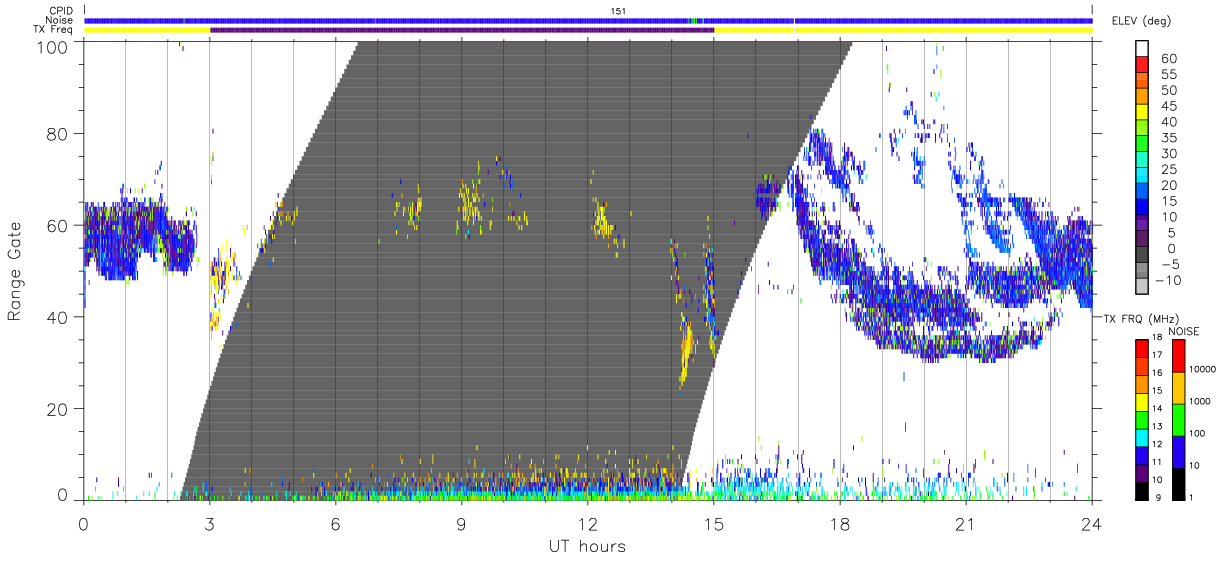Click the 12 tick label on UT hours axis
This screenshot has width=1228, height=567.
point(587,523)
